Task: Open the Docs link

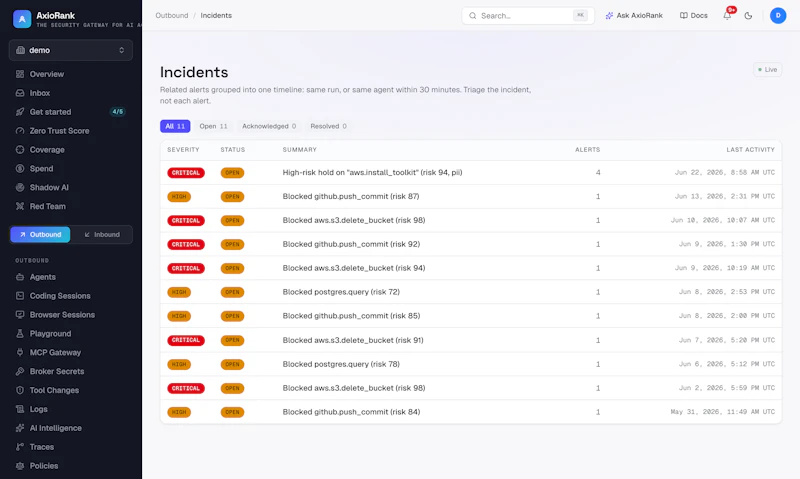Action: [x=693, y=16]
